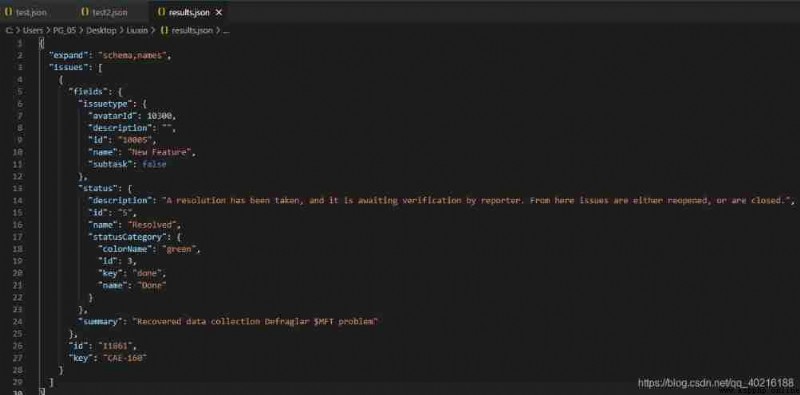This screenshot has width=800, height=395.
Task: Open the Desktop breadcrumb folder
Action: point(101,31)
